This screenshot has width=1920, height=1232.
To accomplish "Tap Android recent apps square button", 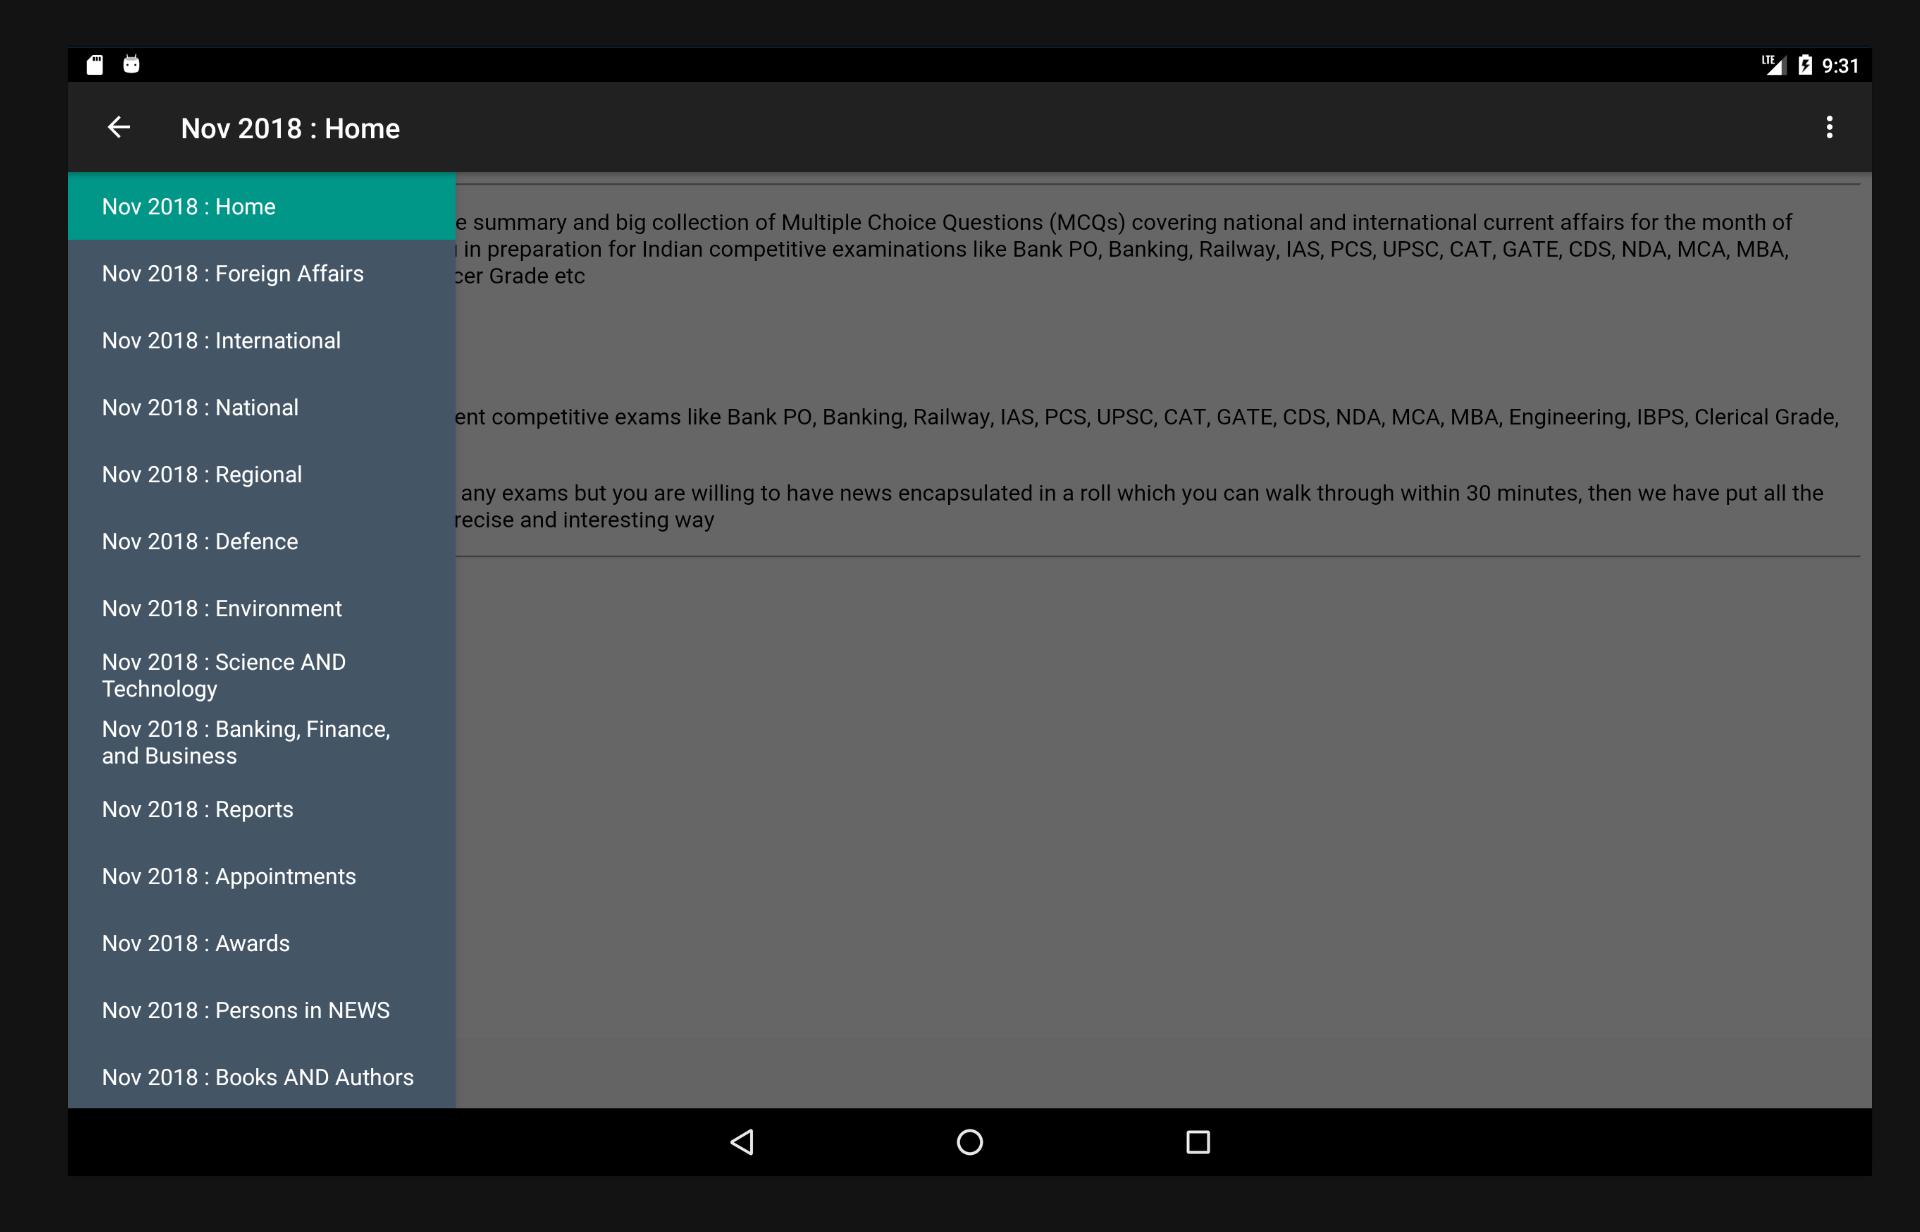I will click(1197, 1142).
